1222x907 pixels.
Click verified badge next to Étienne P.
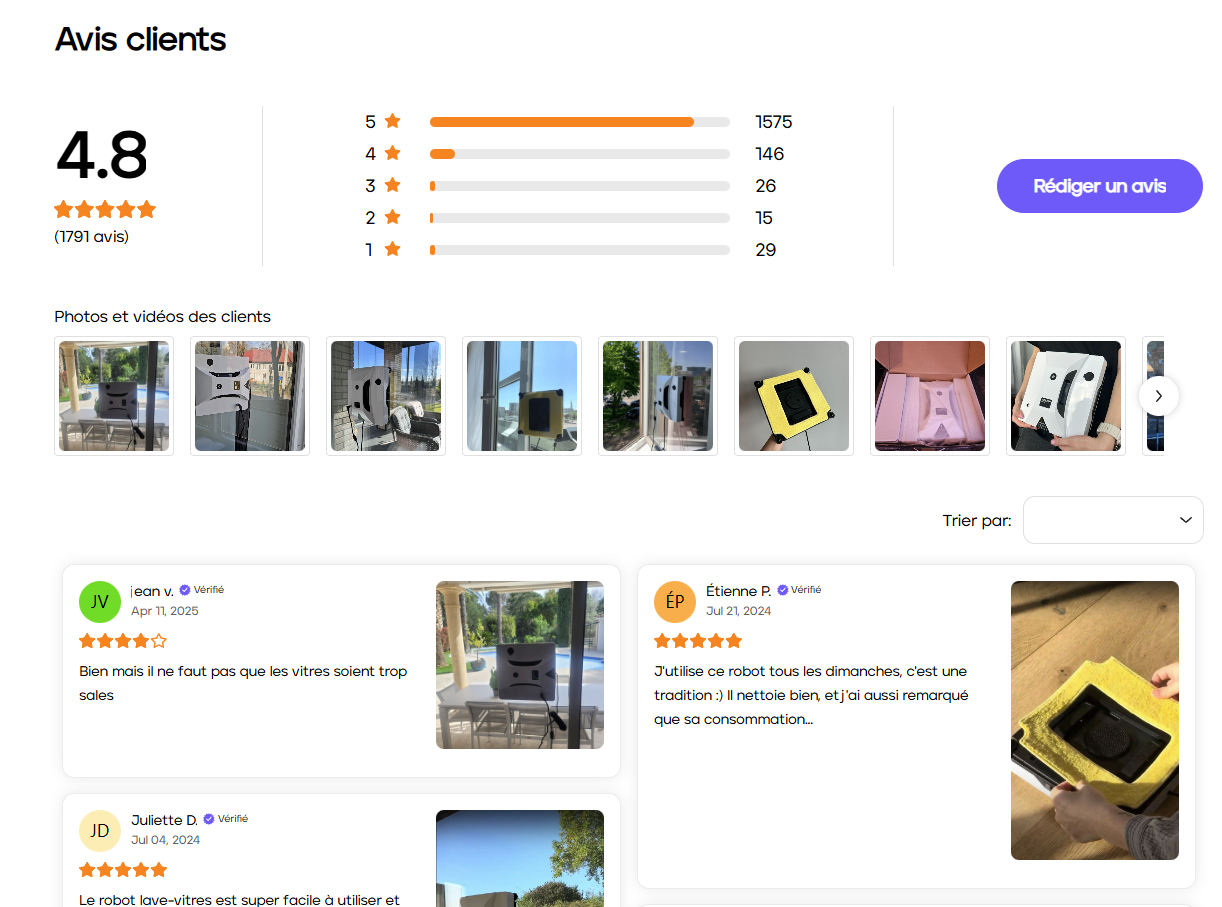[783, 590]
